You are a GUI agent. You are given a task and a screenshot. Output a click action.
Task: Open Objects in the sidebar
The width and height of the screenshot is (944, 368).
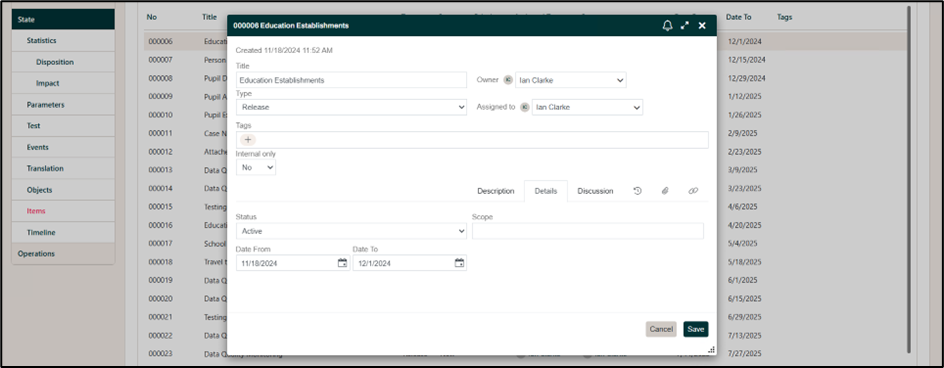[x=63, y=190]
